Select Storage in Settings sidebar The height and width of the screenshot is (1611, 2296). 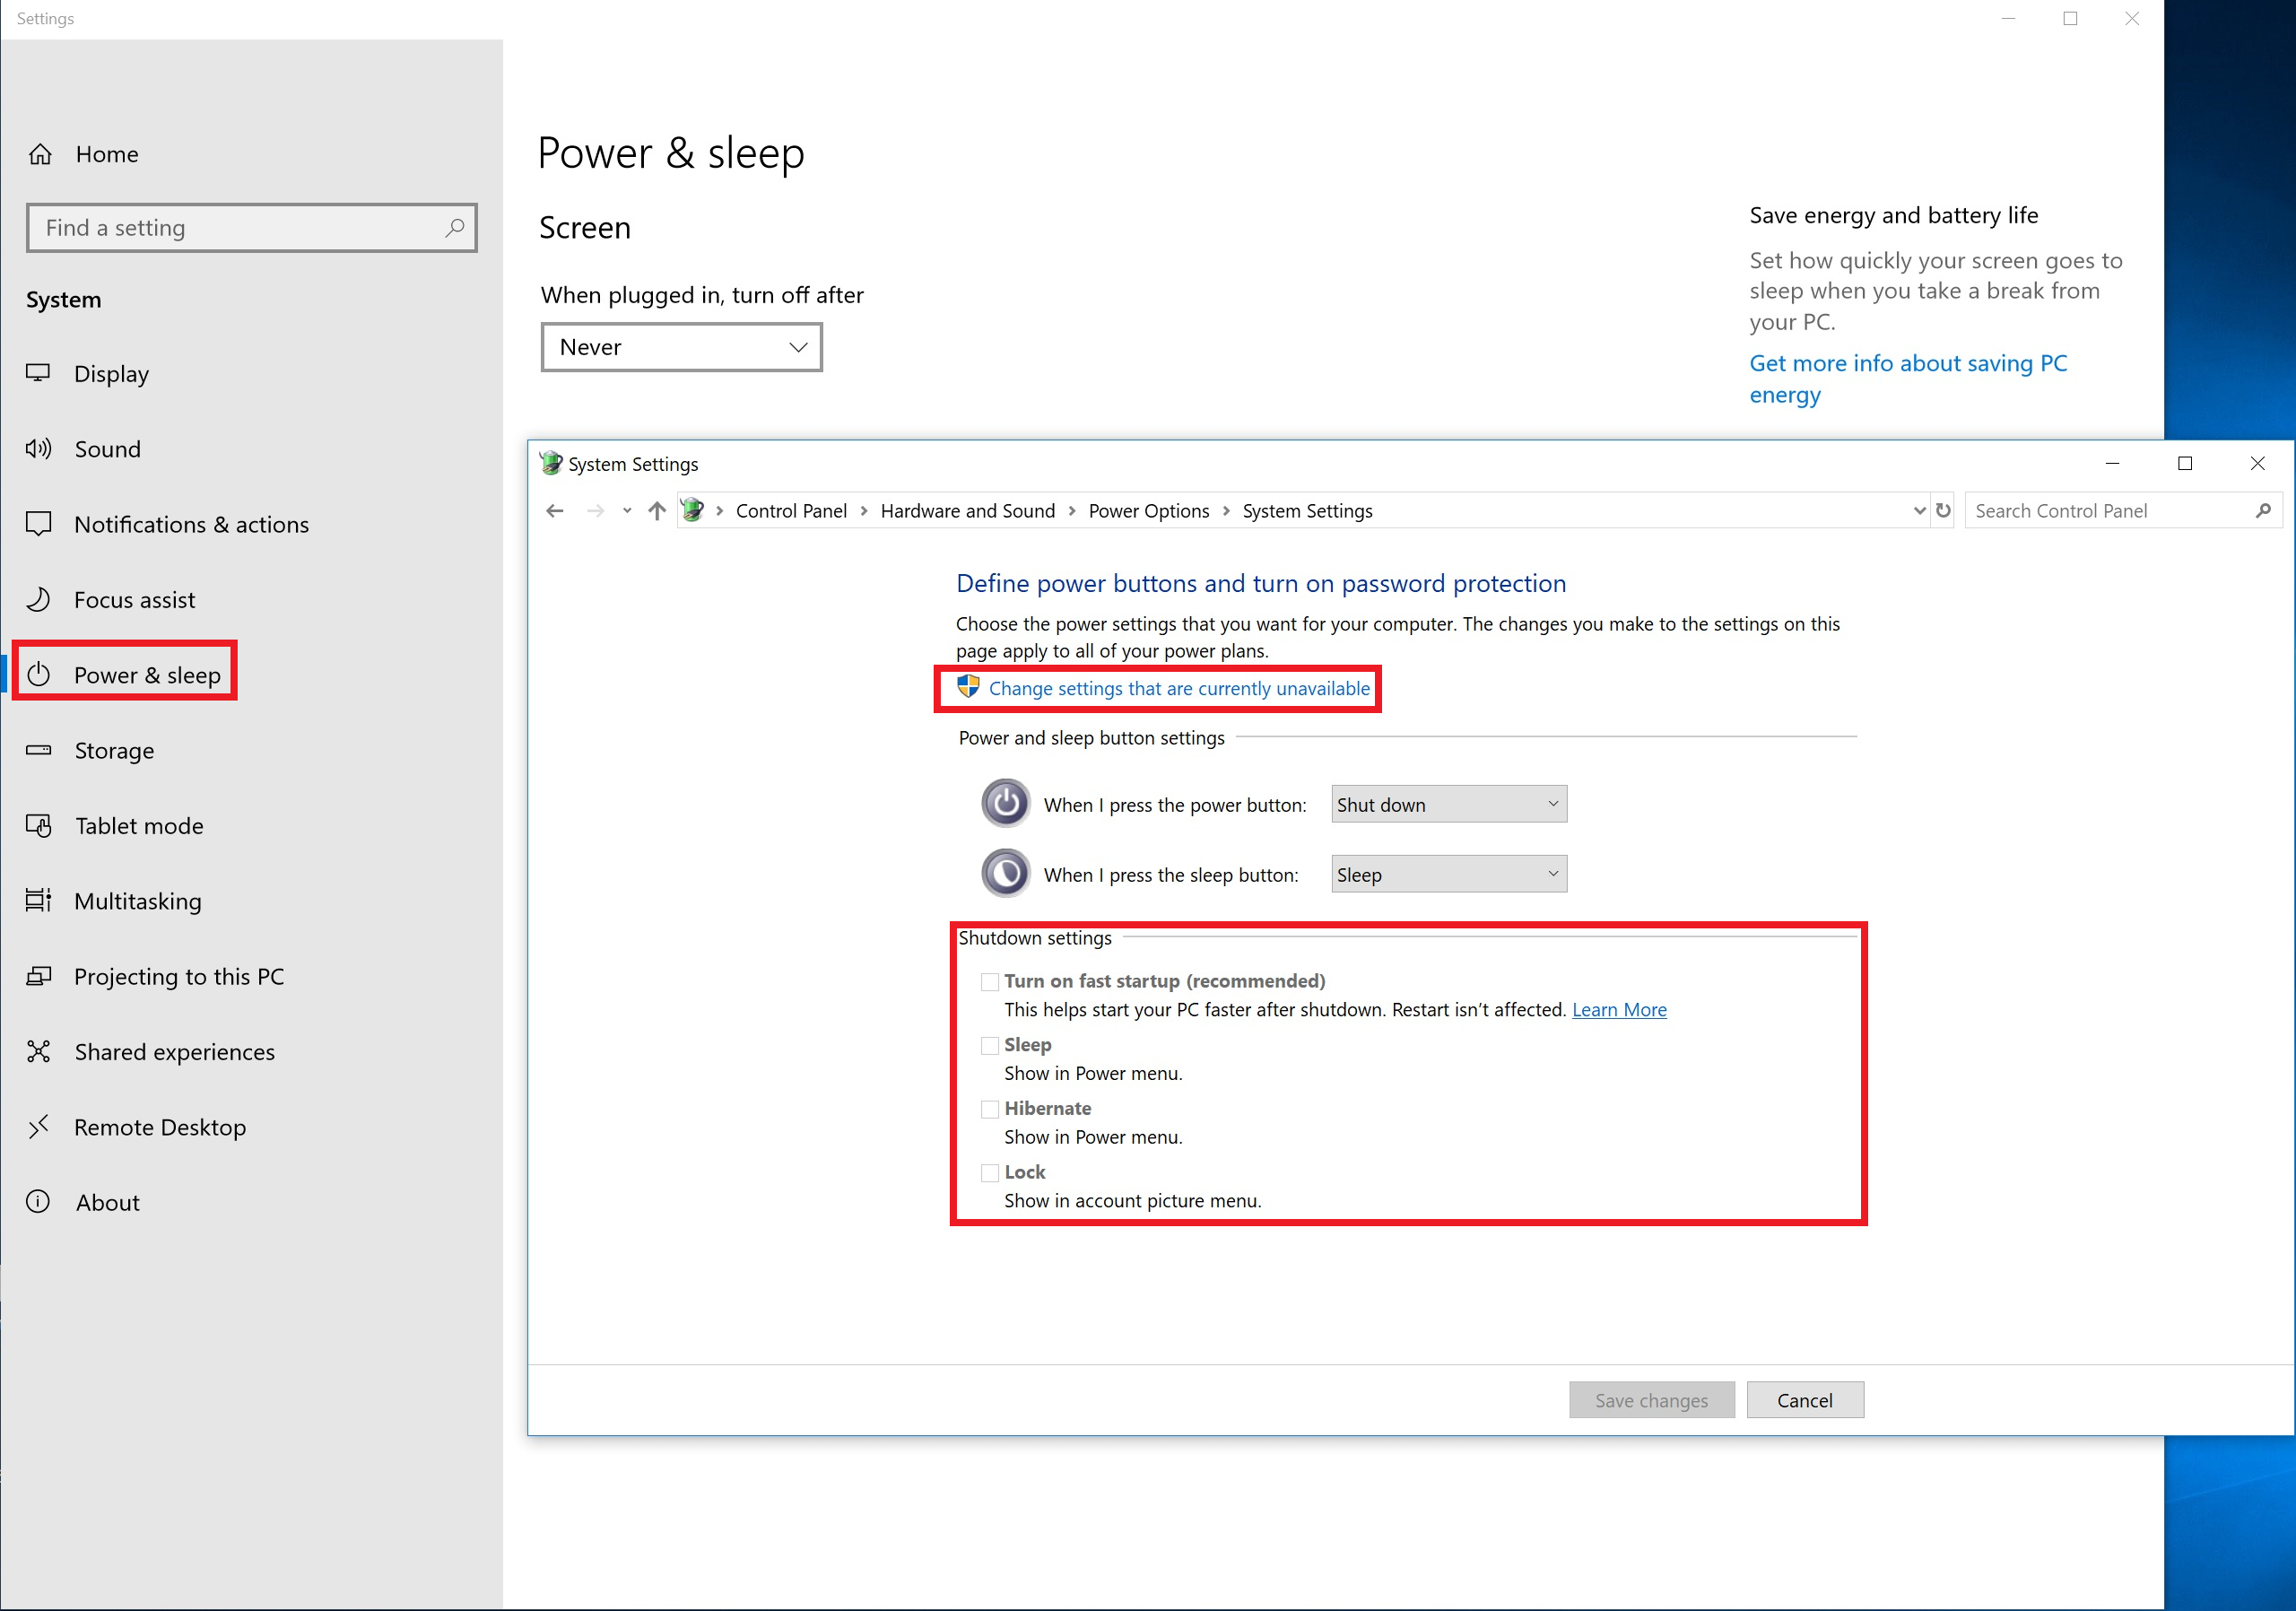[x=252, y=750]
